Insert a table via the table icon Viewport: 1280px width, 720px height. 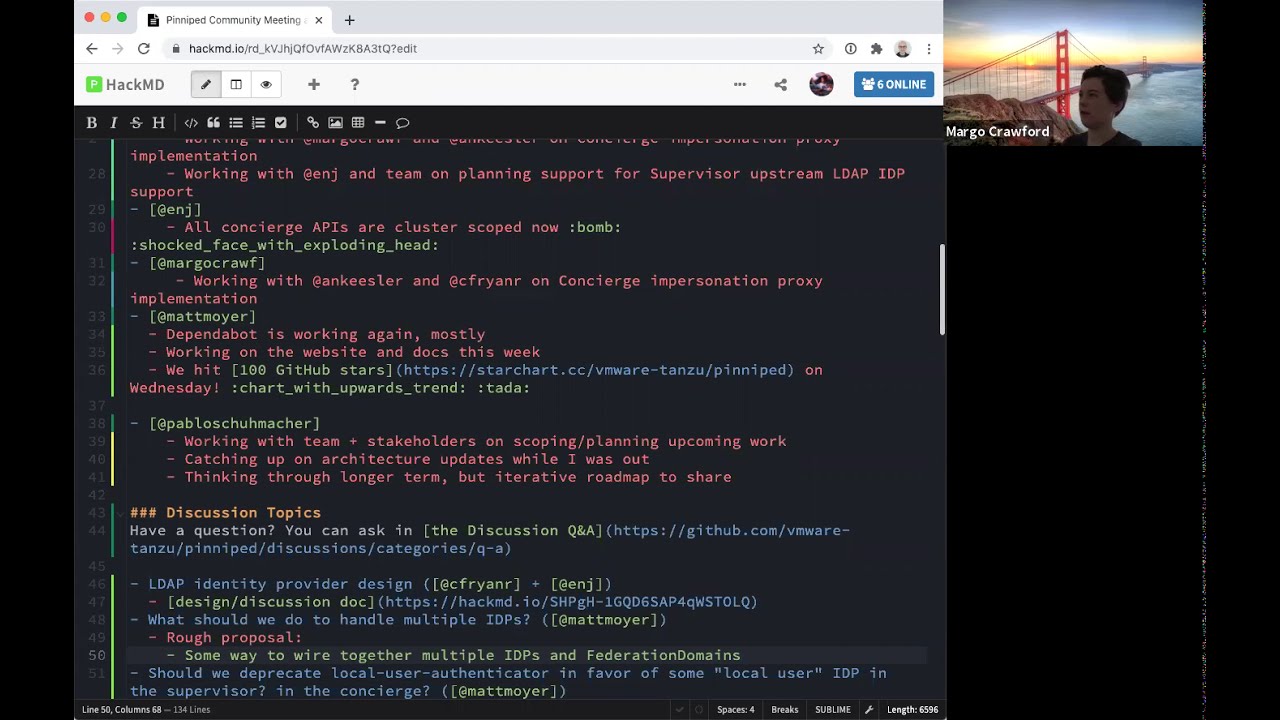coord(358,123)
